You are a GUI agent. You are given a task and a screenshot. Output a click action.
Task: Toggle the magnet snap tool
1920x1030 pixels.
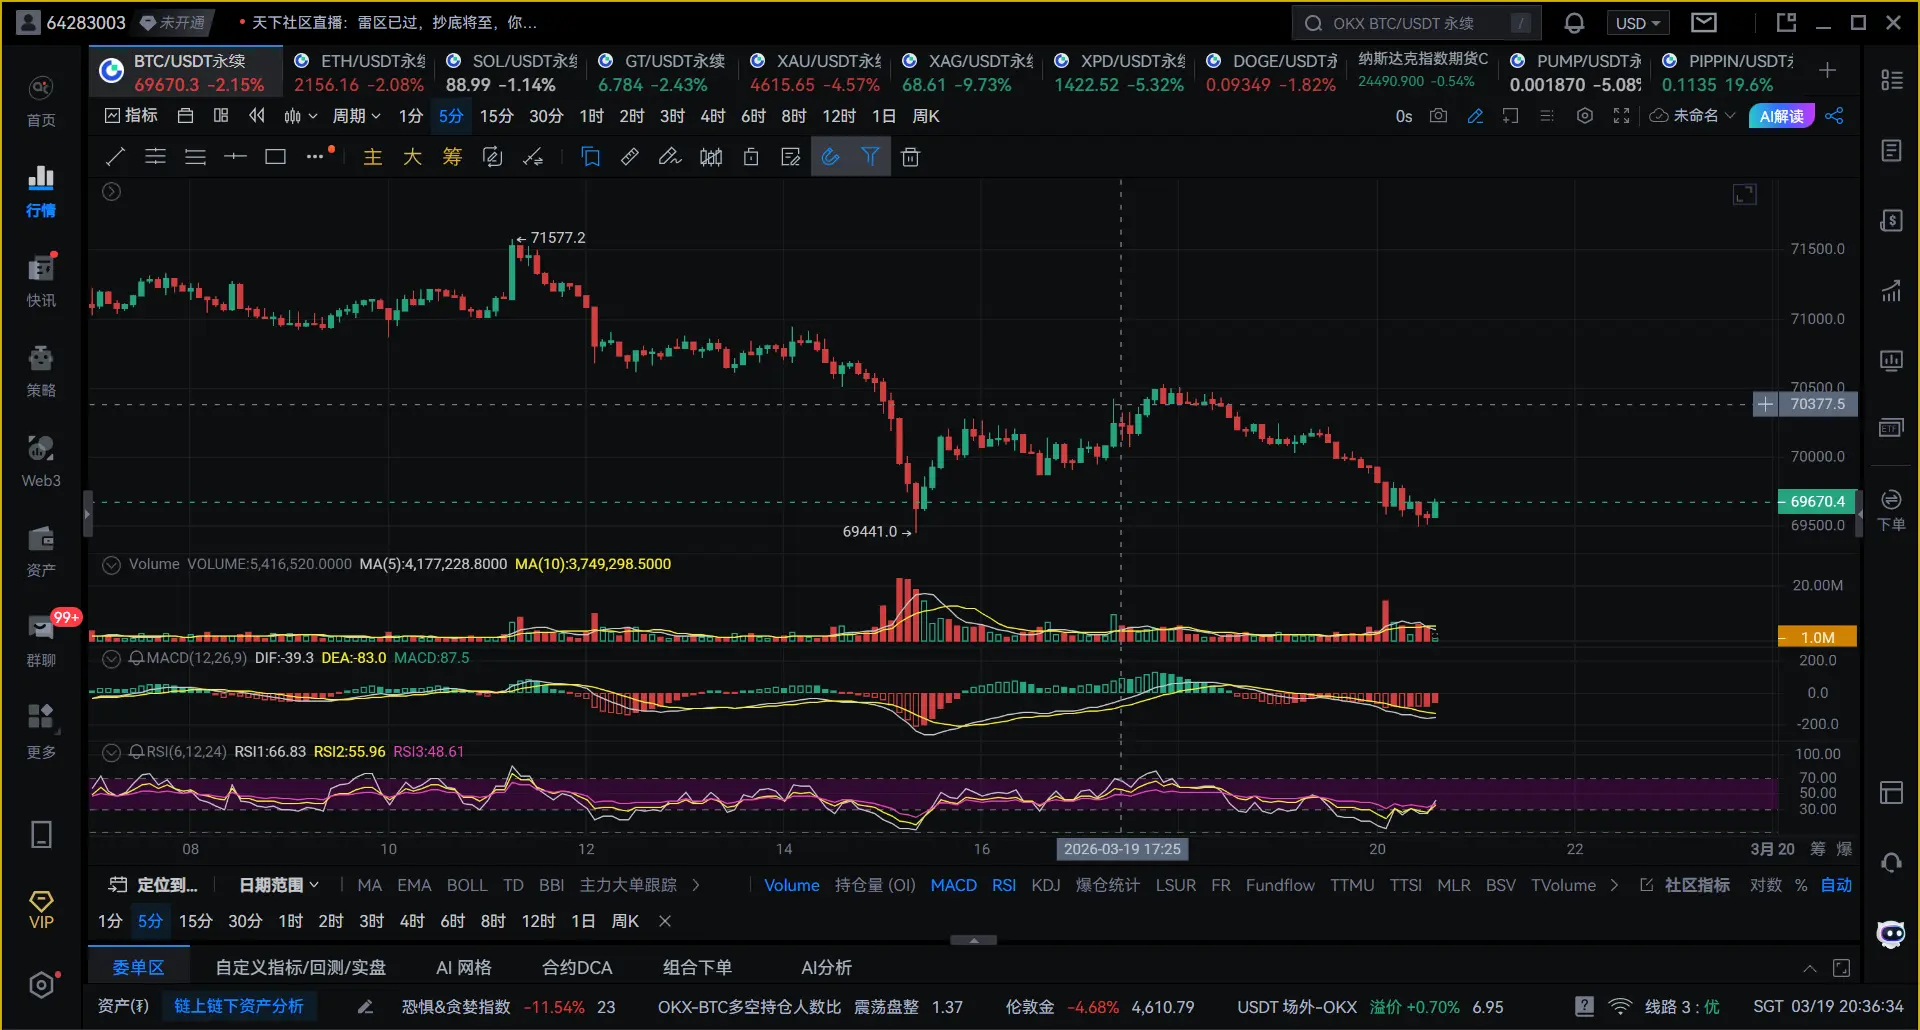(830, 157)
